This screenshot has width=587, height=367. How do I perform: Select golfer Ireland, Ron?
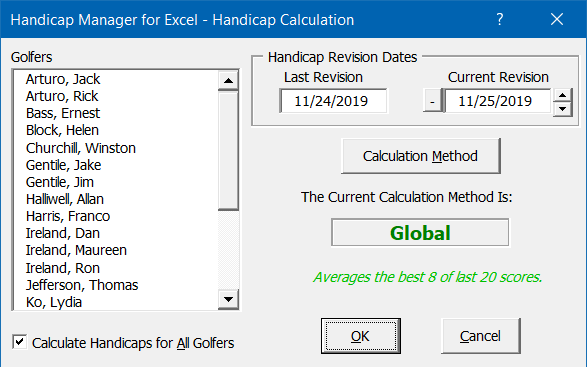click(116, 268)
